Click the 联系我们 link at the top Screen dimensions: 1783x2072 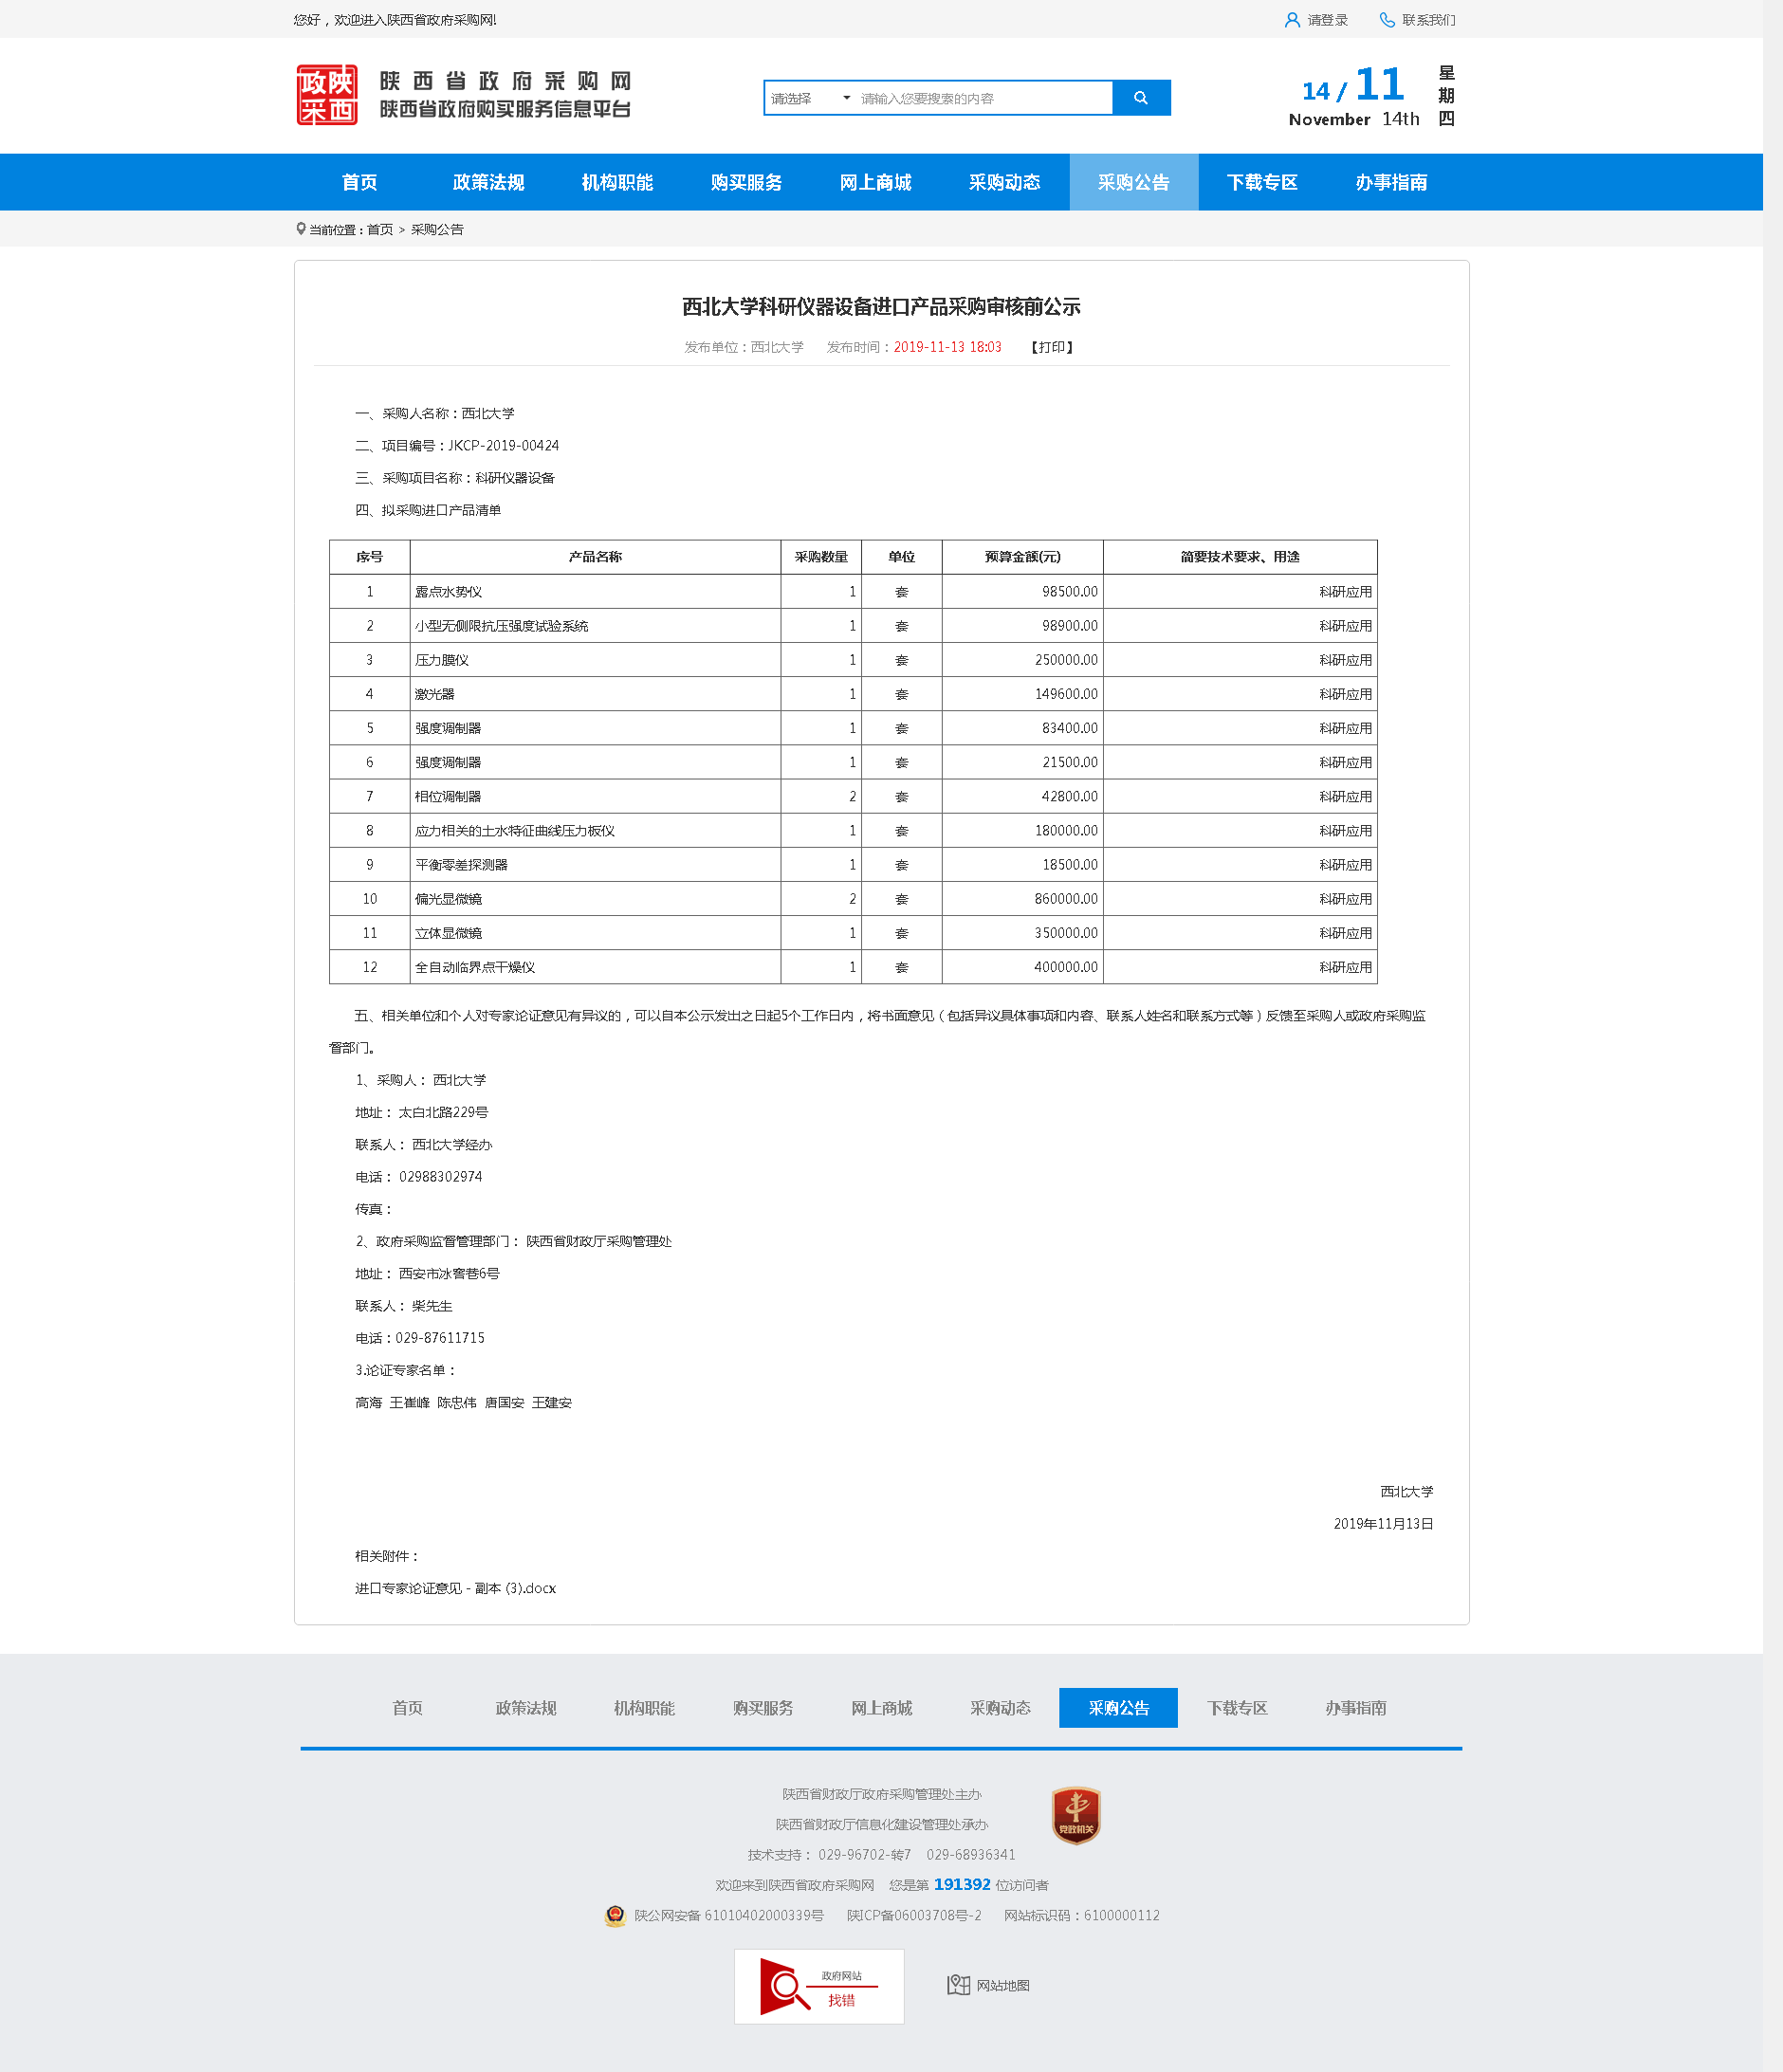(x=1429, y=20)
